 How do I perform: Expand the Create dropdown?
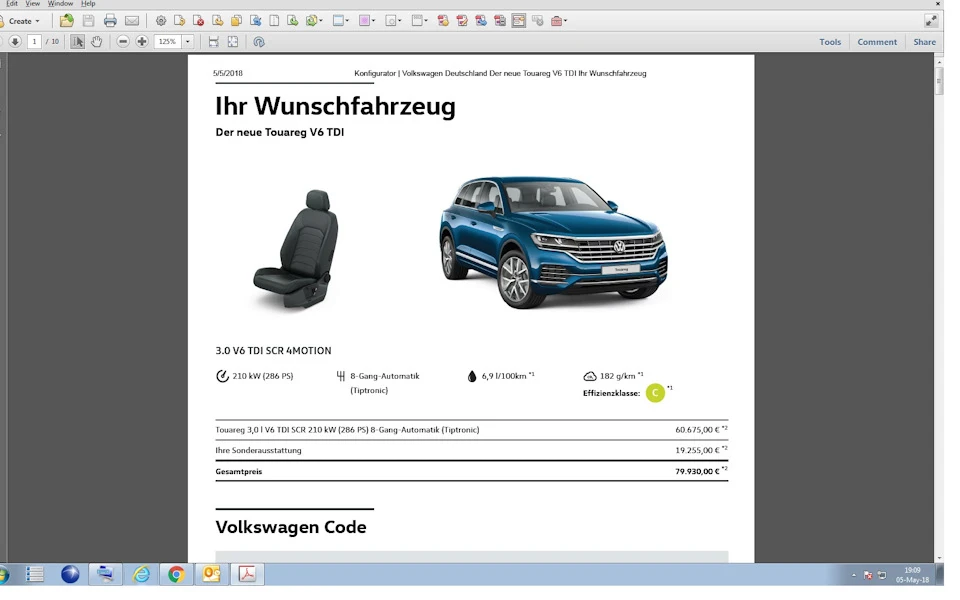click(24, 21)
